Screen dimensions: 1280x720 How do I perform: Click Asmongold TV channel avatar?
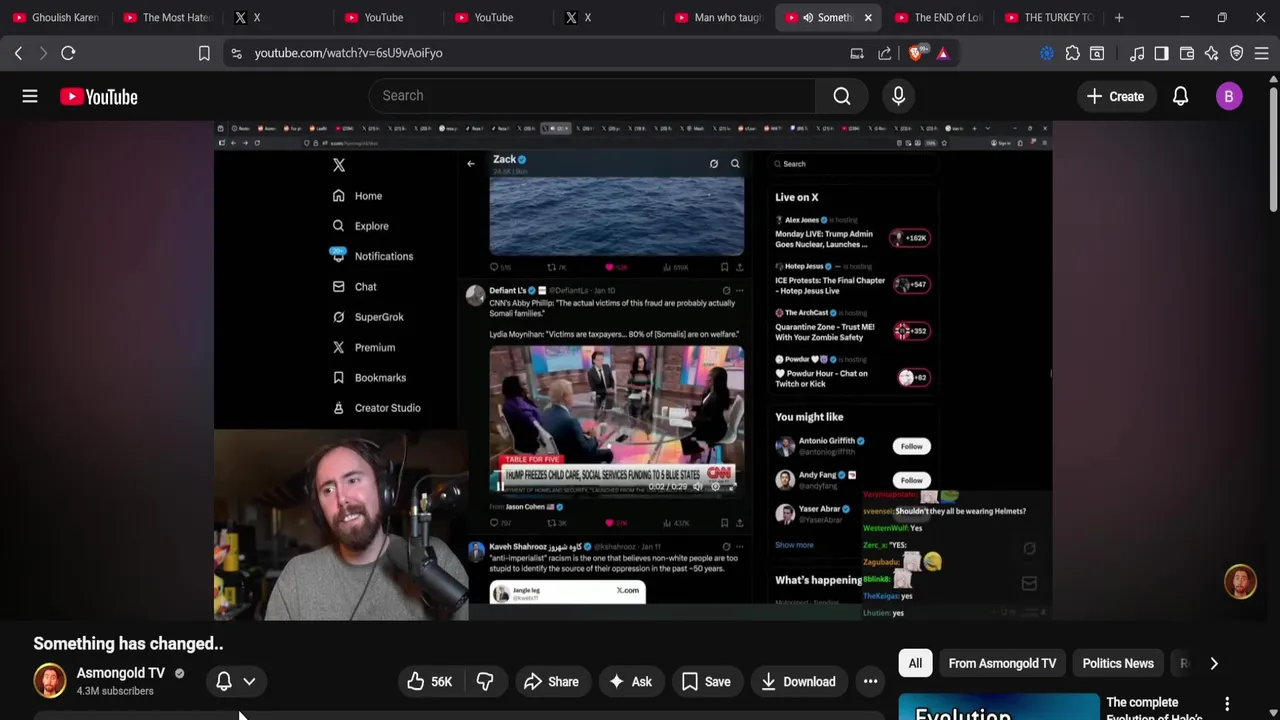50,681
